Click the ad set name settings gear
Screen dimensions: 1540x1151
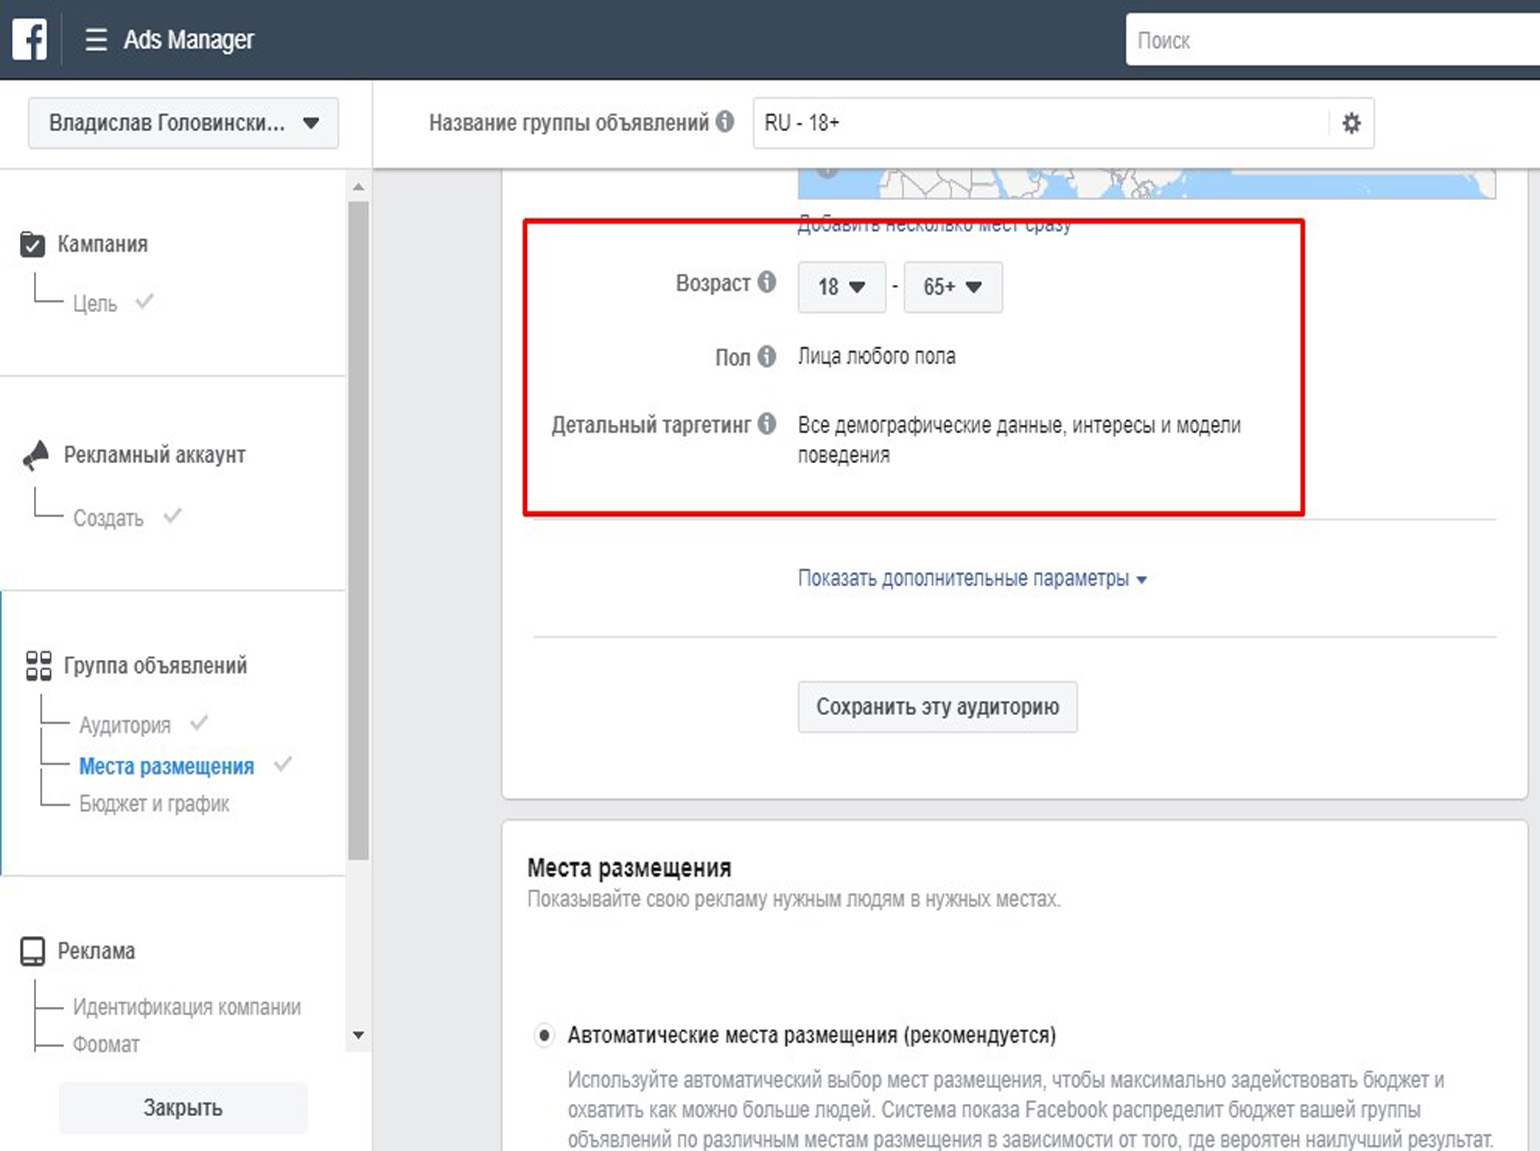1351,123
